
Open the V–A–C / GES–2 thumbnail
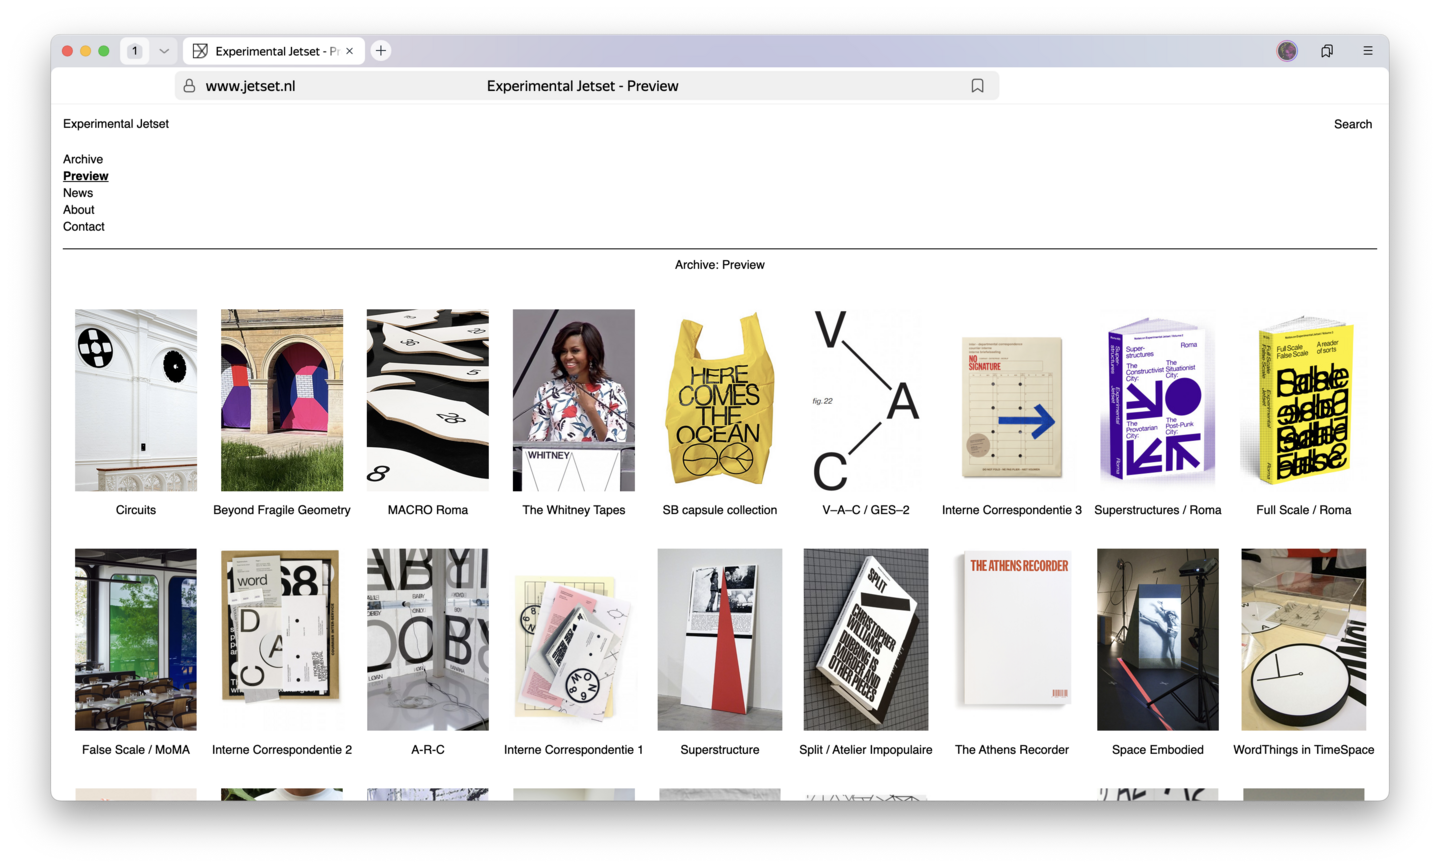(x=866, y=400)
